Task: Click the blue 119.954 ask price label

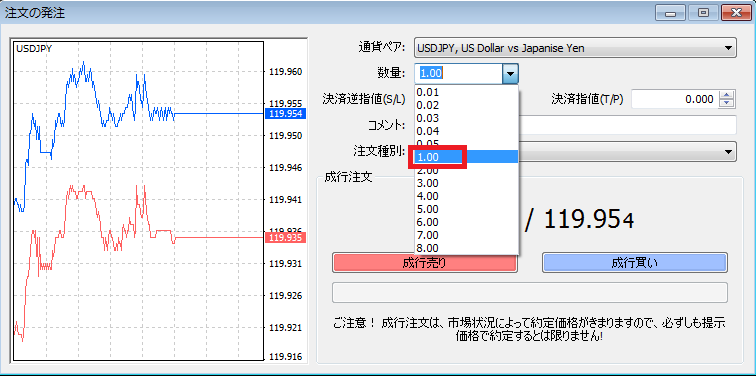Action: (285, 114)
